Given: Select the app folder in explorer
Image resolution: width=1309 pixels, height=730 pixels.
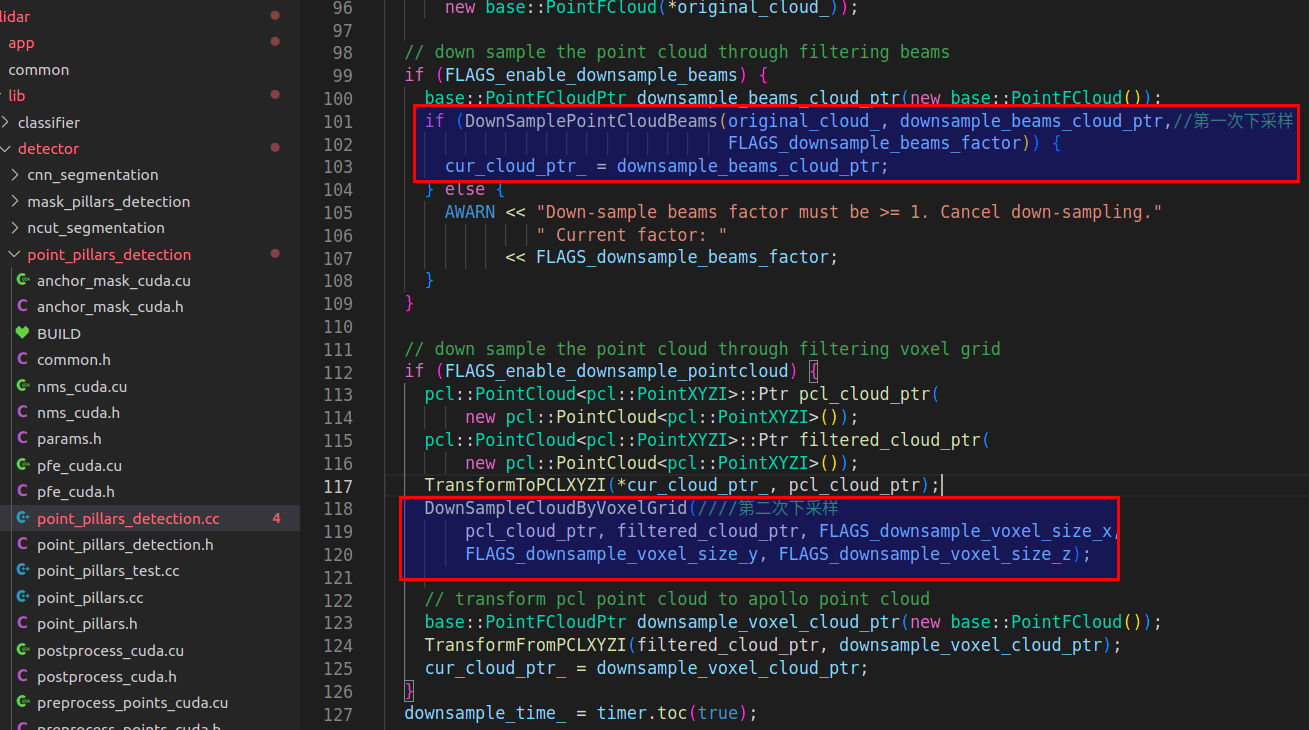Looking at the screenshot, I should pos(21,43).
